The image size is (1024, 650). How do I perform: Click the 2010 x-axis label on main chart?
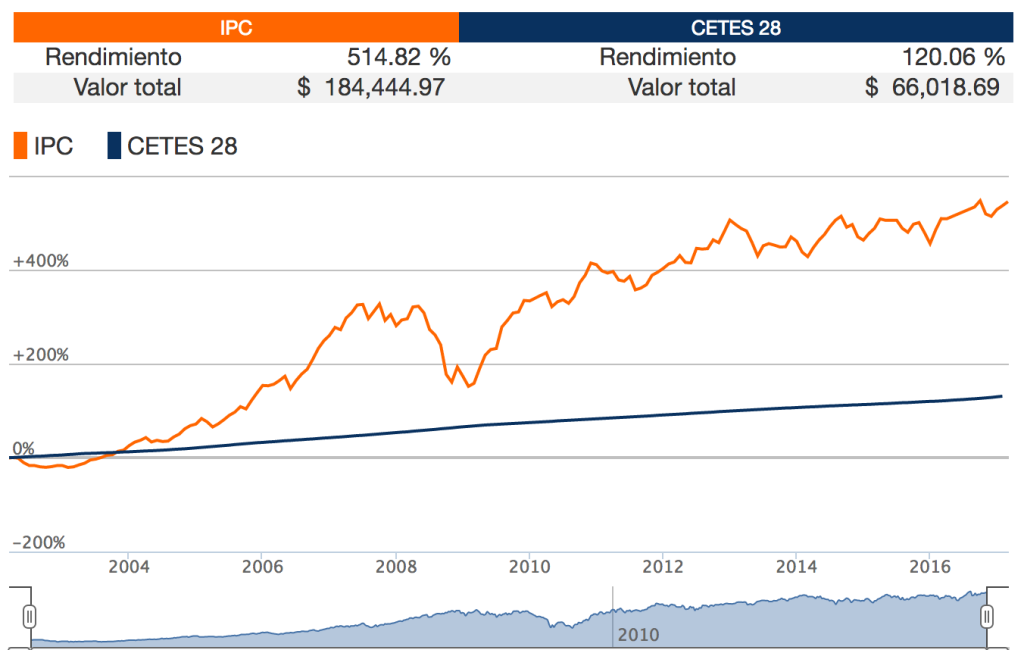pos(530,566)
